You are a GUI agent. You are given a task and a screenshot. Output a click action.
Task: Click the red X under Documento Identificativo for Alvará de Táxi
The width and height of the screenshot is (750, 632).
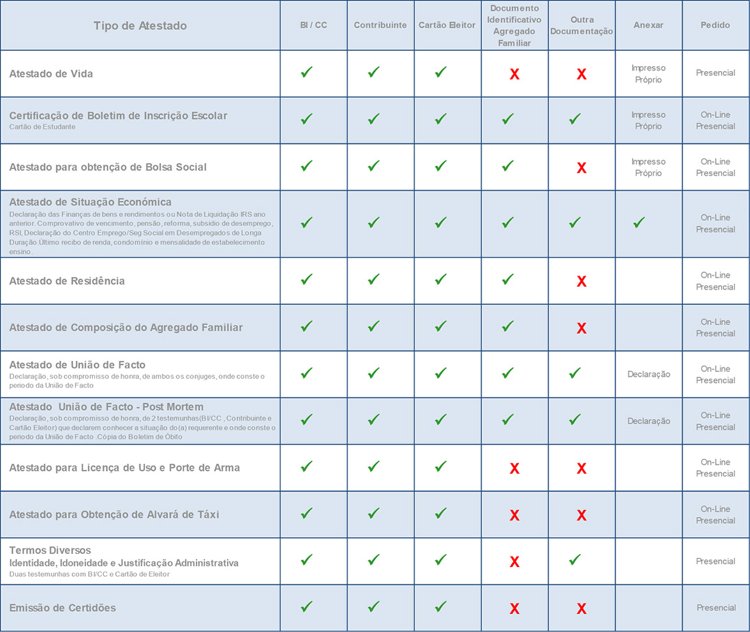pos(514,515)
